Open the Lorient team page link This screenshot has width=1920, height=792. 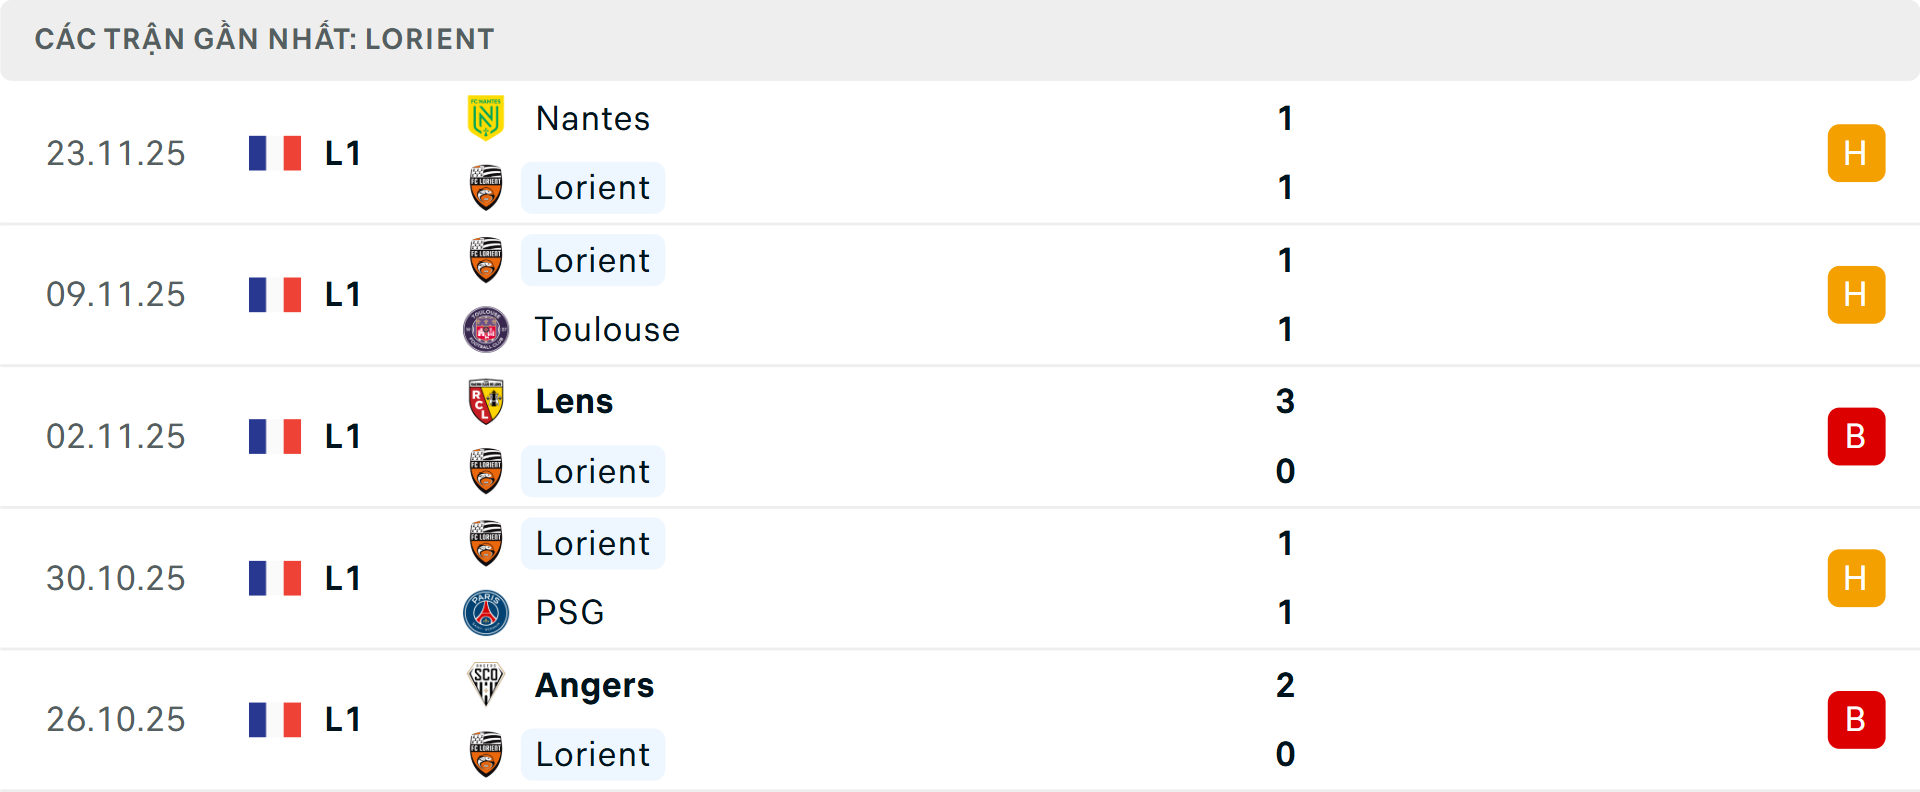592,188
